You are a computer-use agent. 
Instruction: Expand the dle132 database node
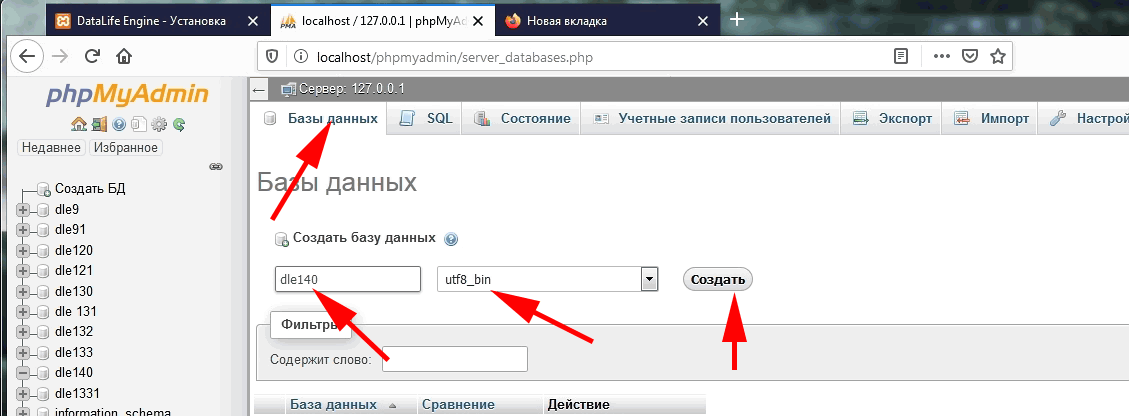click(23, 333)
